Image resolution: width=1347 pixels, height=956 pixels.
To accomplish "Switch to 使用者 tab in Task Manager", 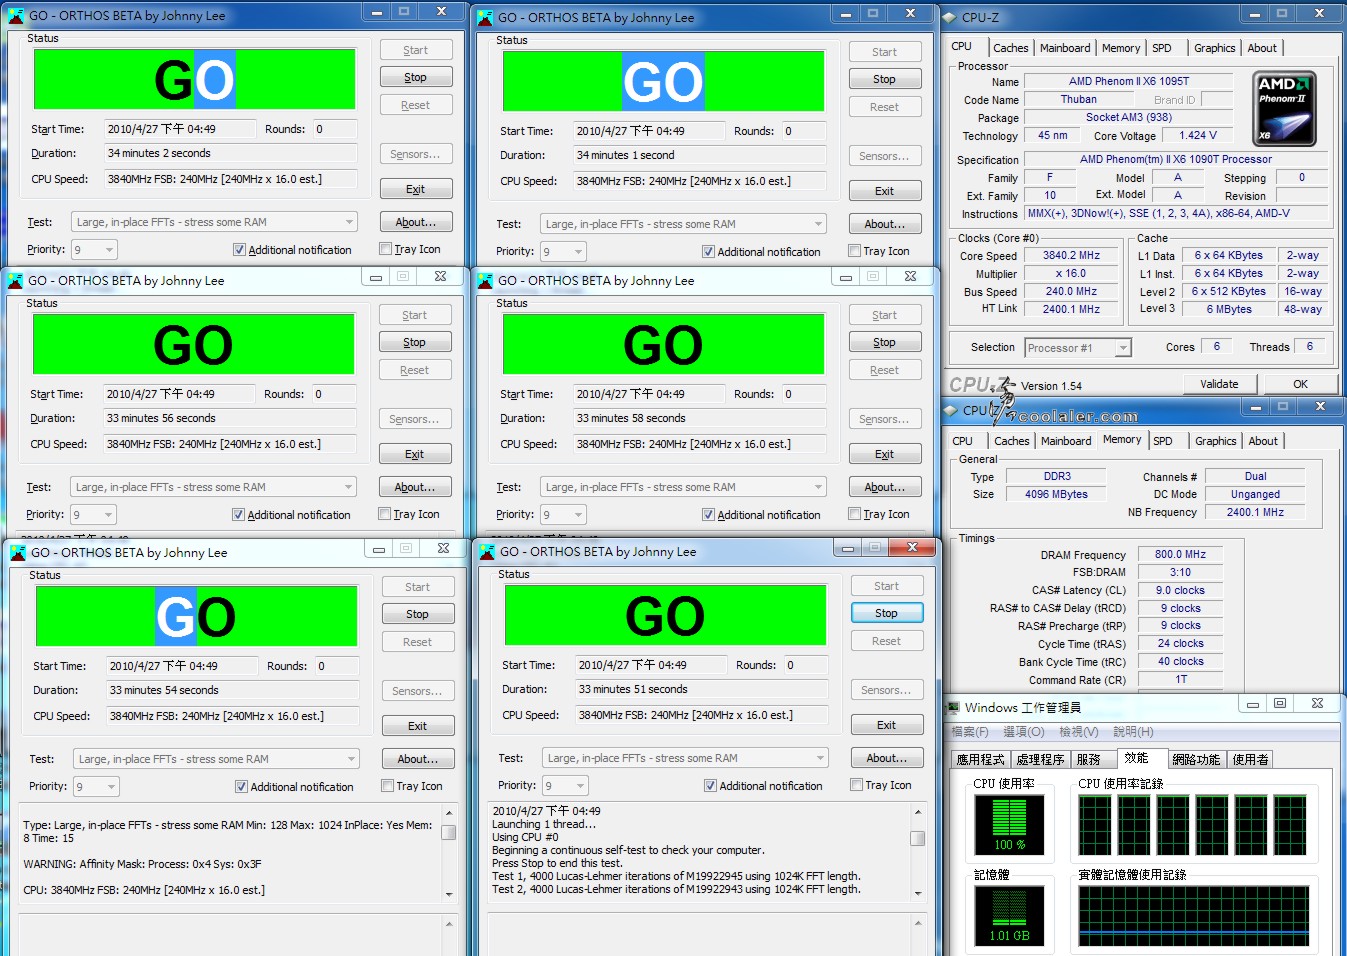I will (1250, 760).
